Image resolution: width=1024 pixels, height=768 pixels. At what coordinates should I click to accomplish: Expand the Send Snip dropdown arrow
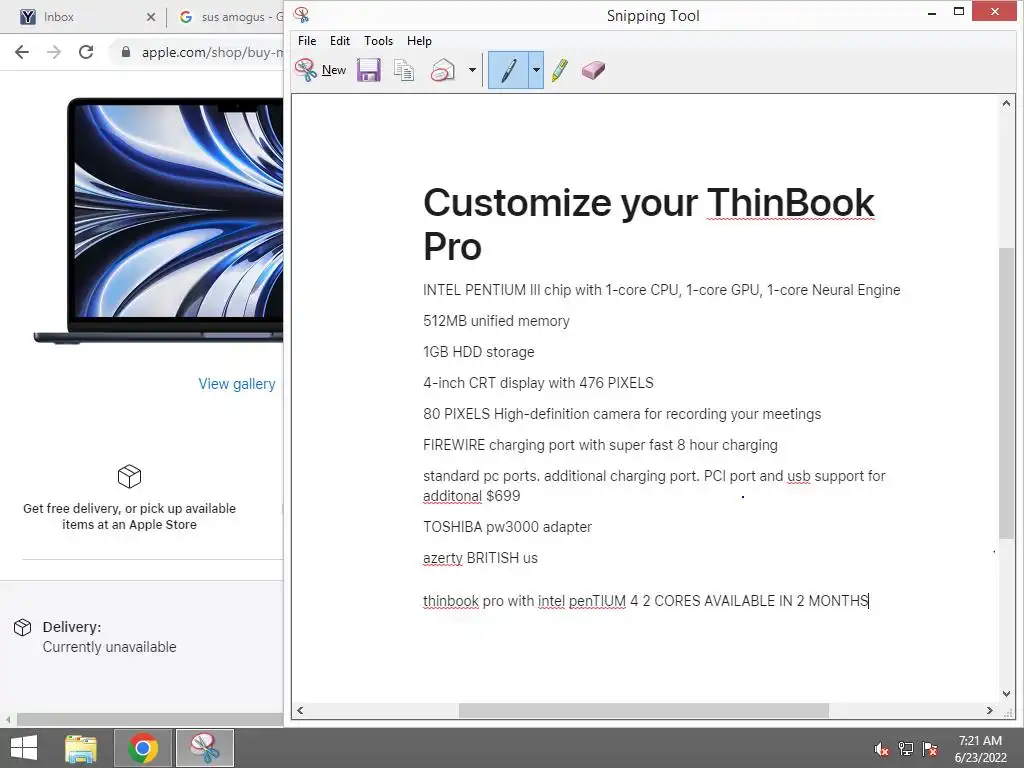(x=472, y=70)
